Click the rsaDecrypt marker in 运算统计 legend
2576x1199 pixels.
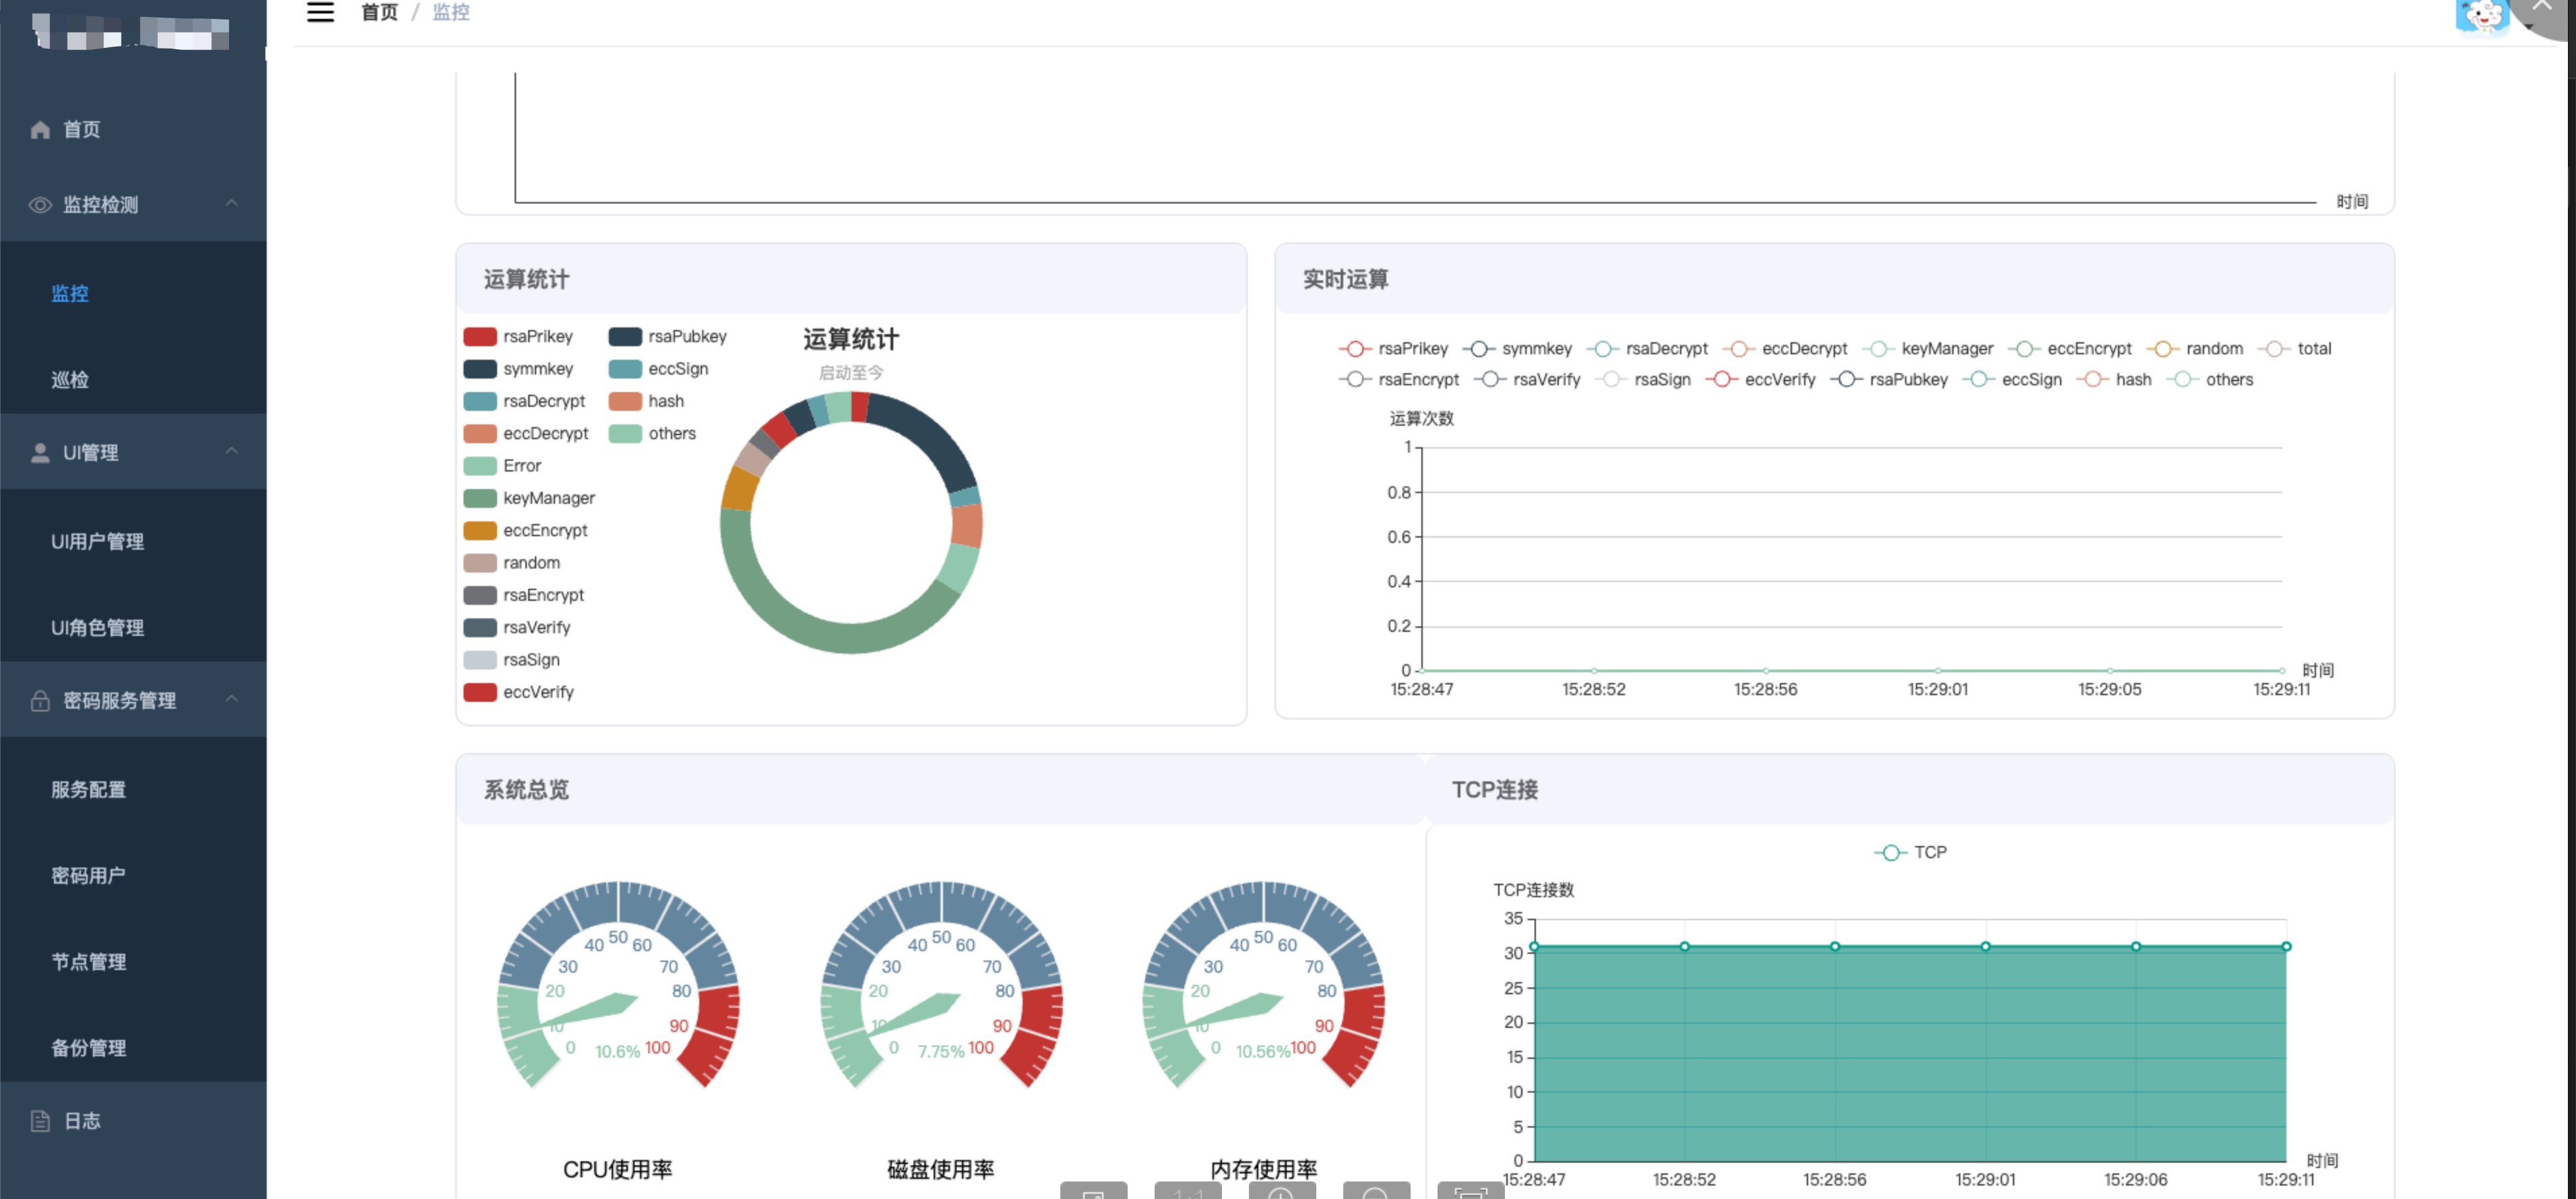tap(480, 402)
